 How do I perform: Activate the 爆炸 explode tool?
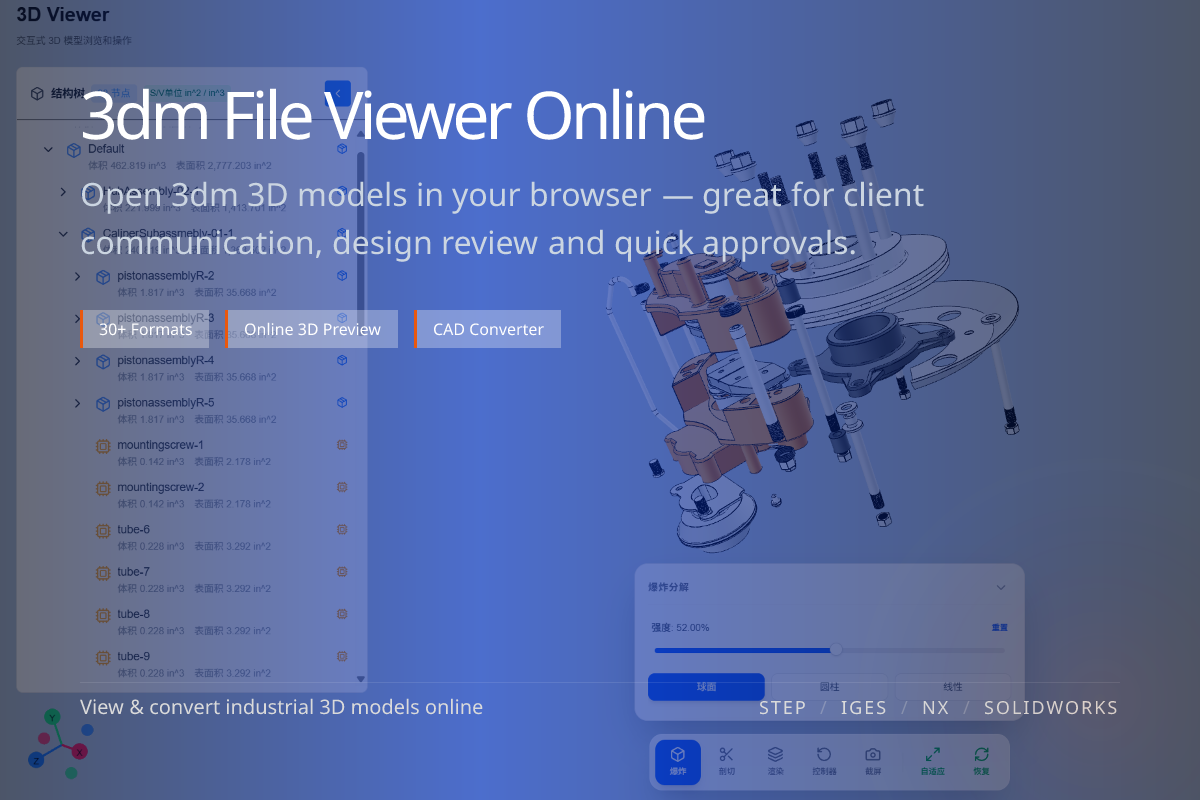(678, 761)
